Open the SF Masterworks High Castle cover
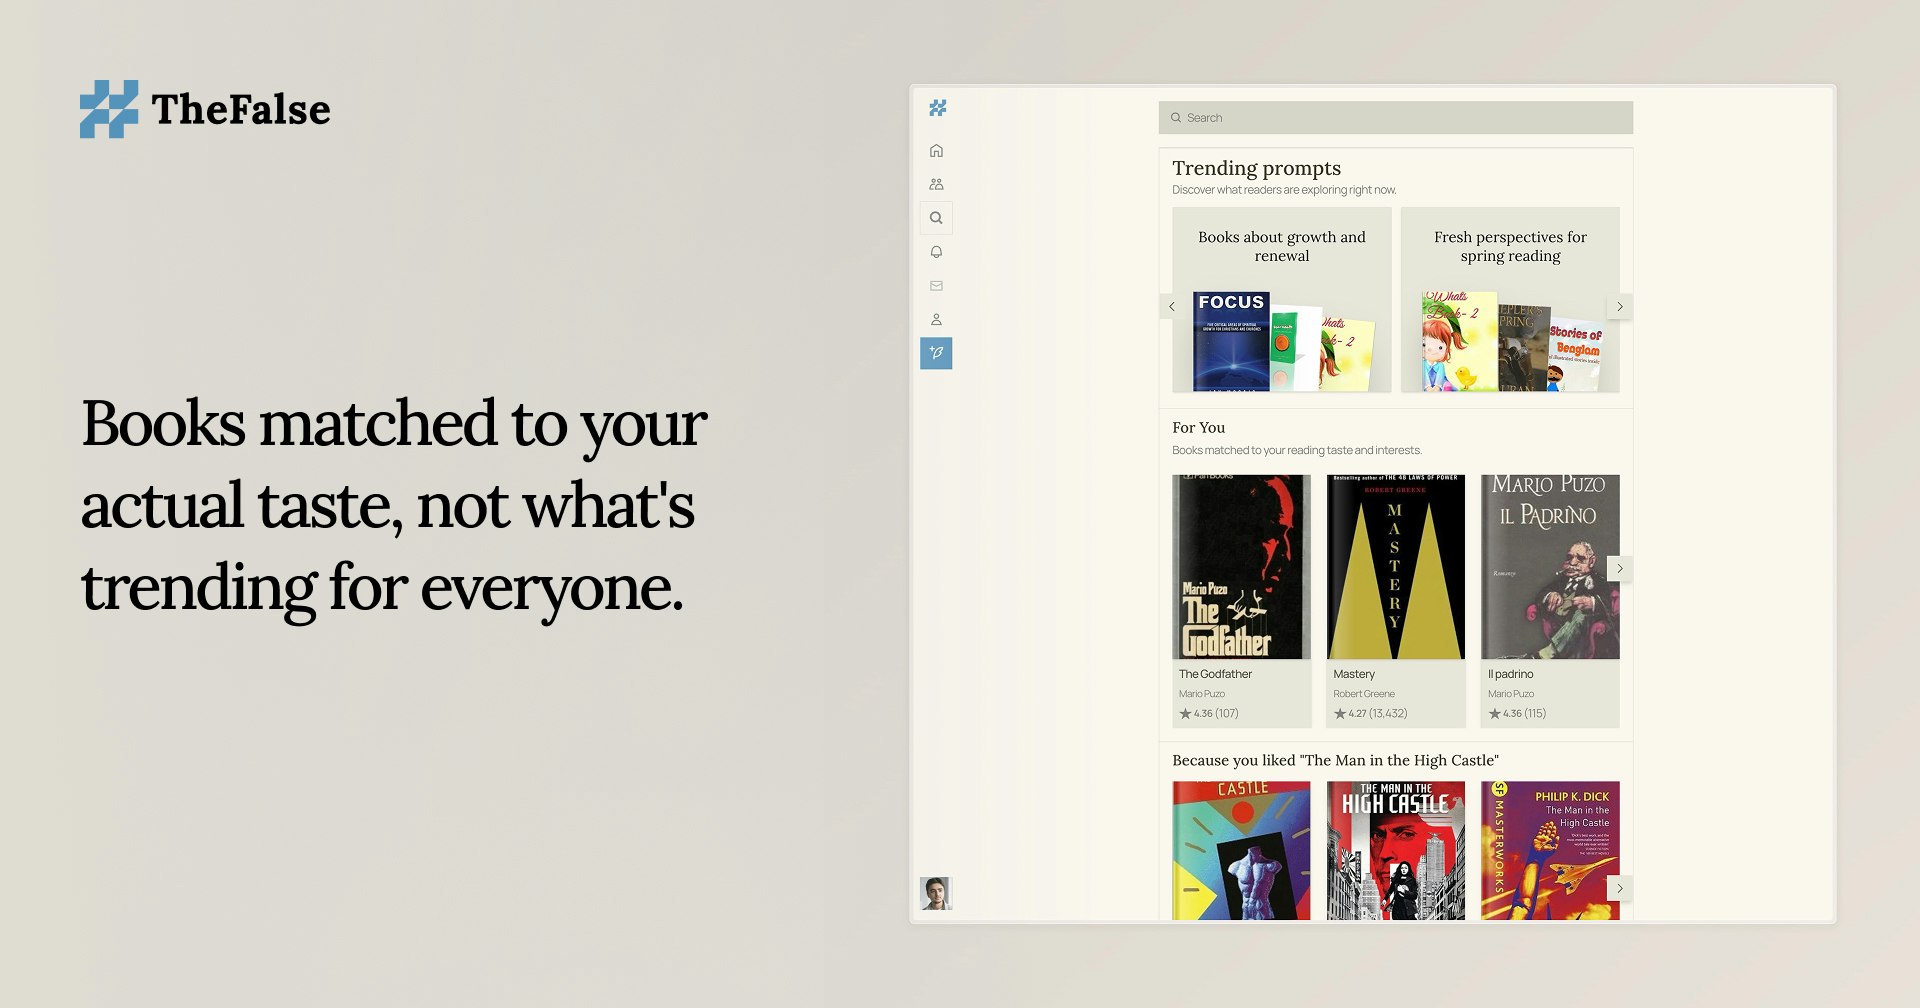1920x1008 pixels. [x=1550, y=851]
